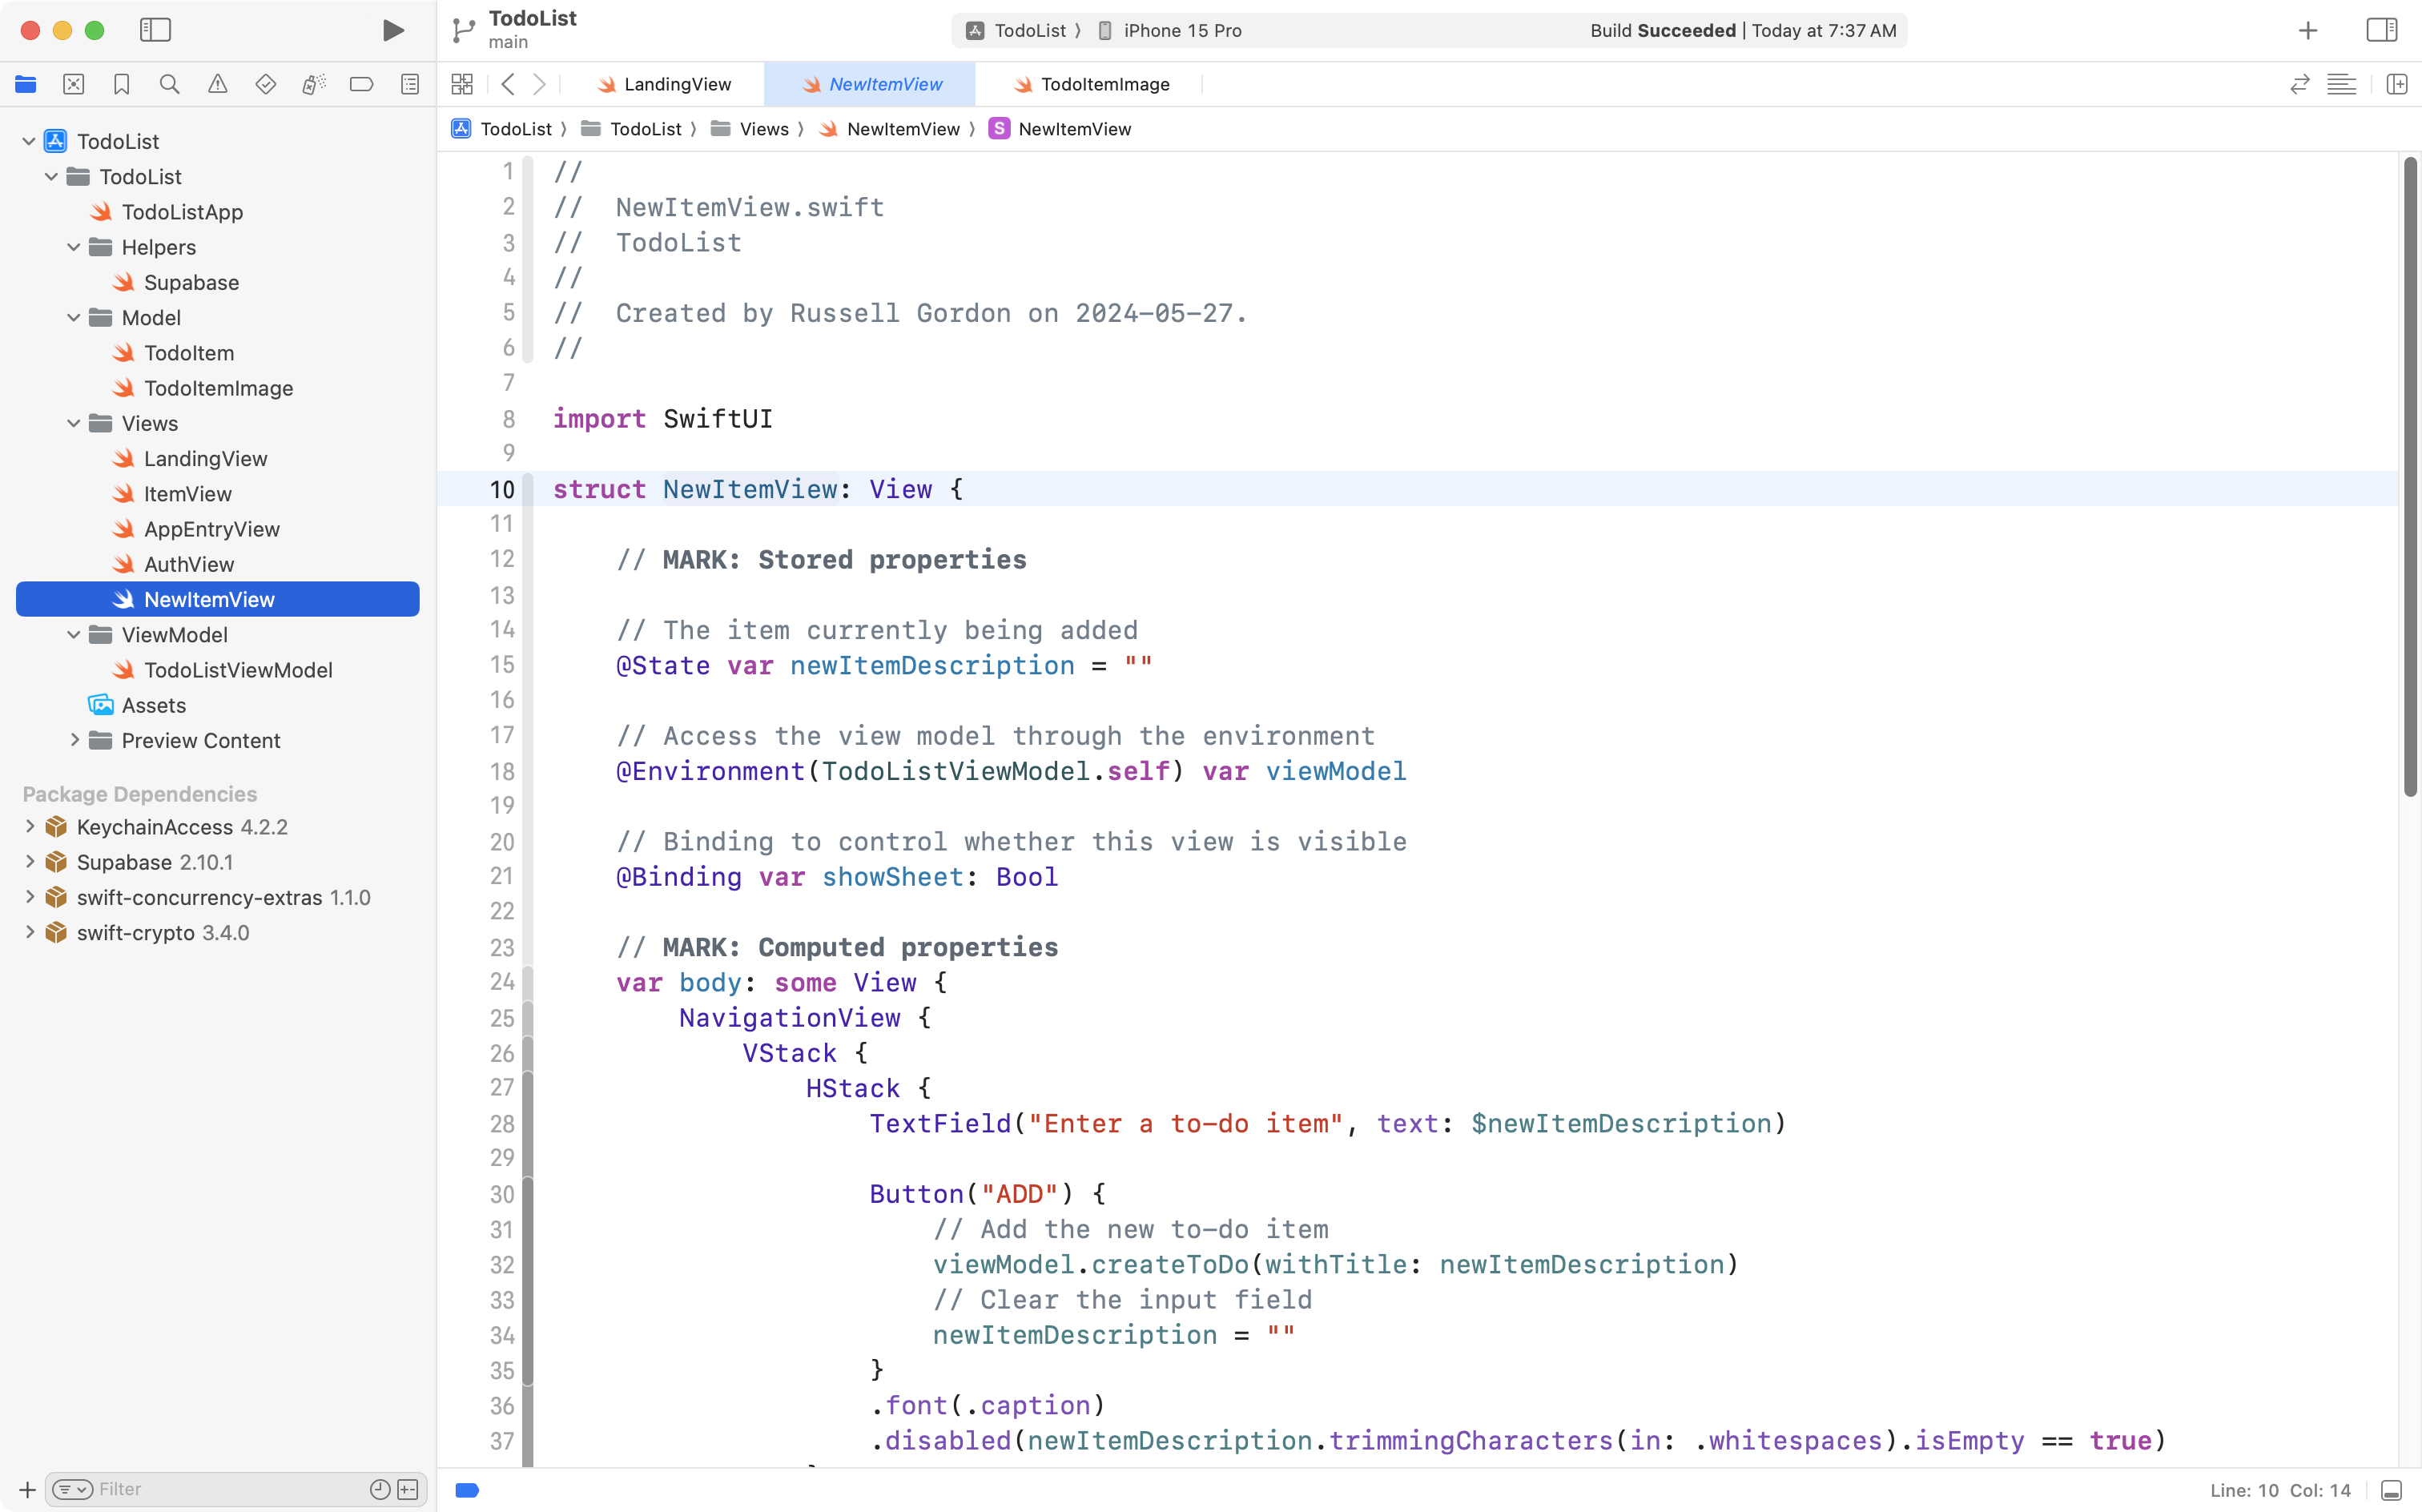Collapse the Views folder
This screenshot has width=2422, height=1512.
[72, 423]
